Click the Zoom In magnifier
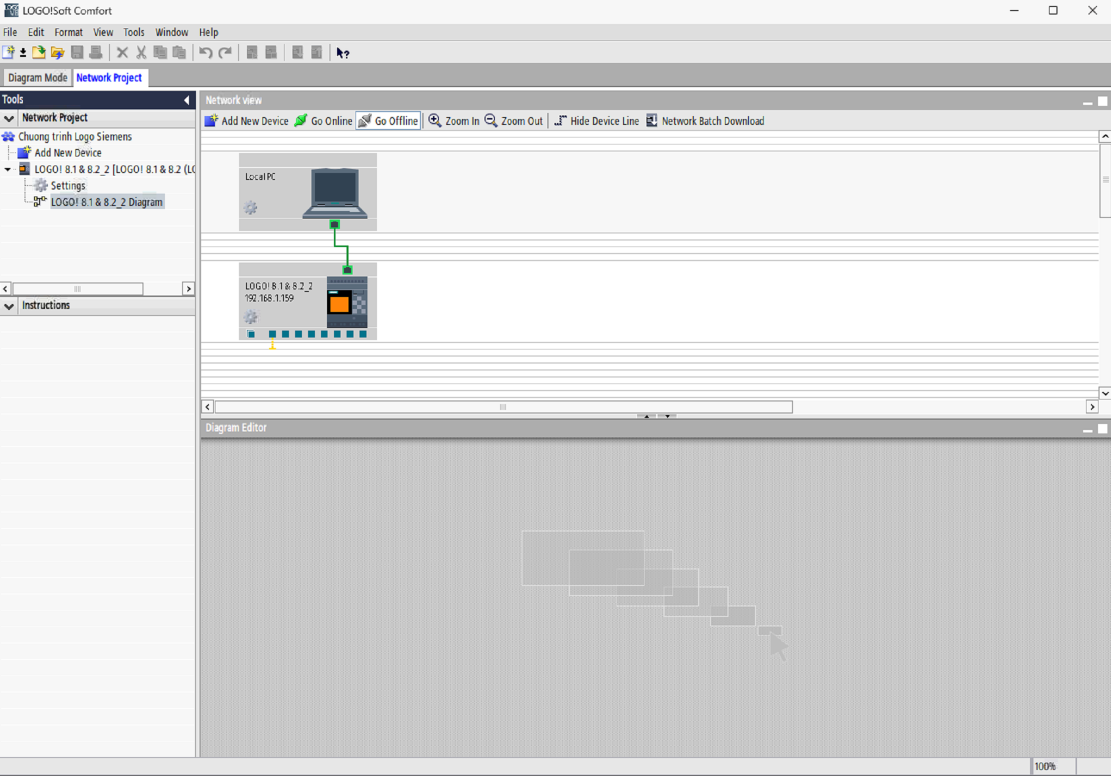Screen dimensions: 1111x776 point(453,121)
